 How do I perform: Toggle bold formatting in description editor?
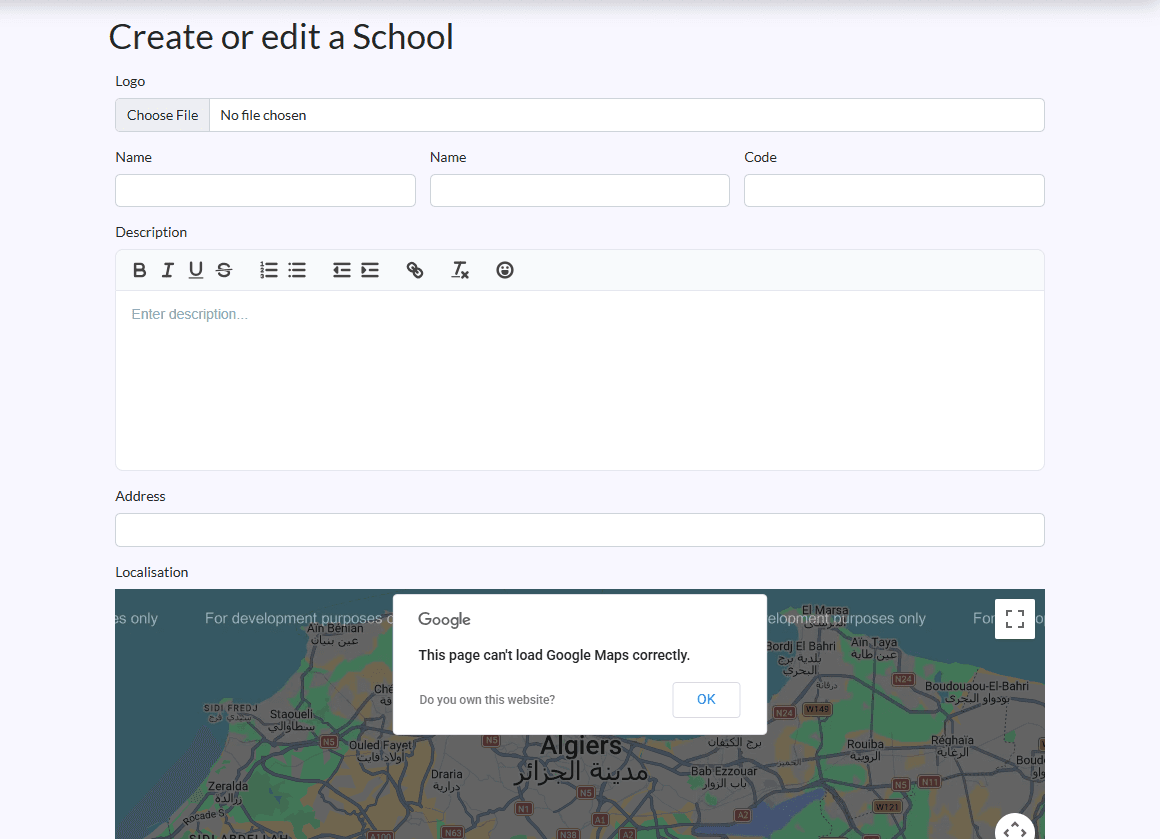click(x=139, y=270)
